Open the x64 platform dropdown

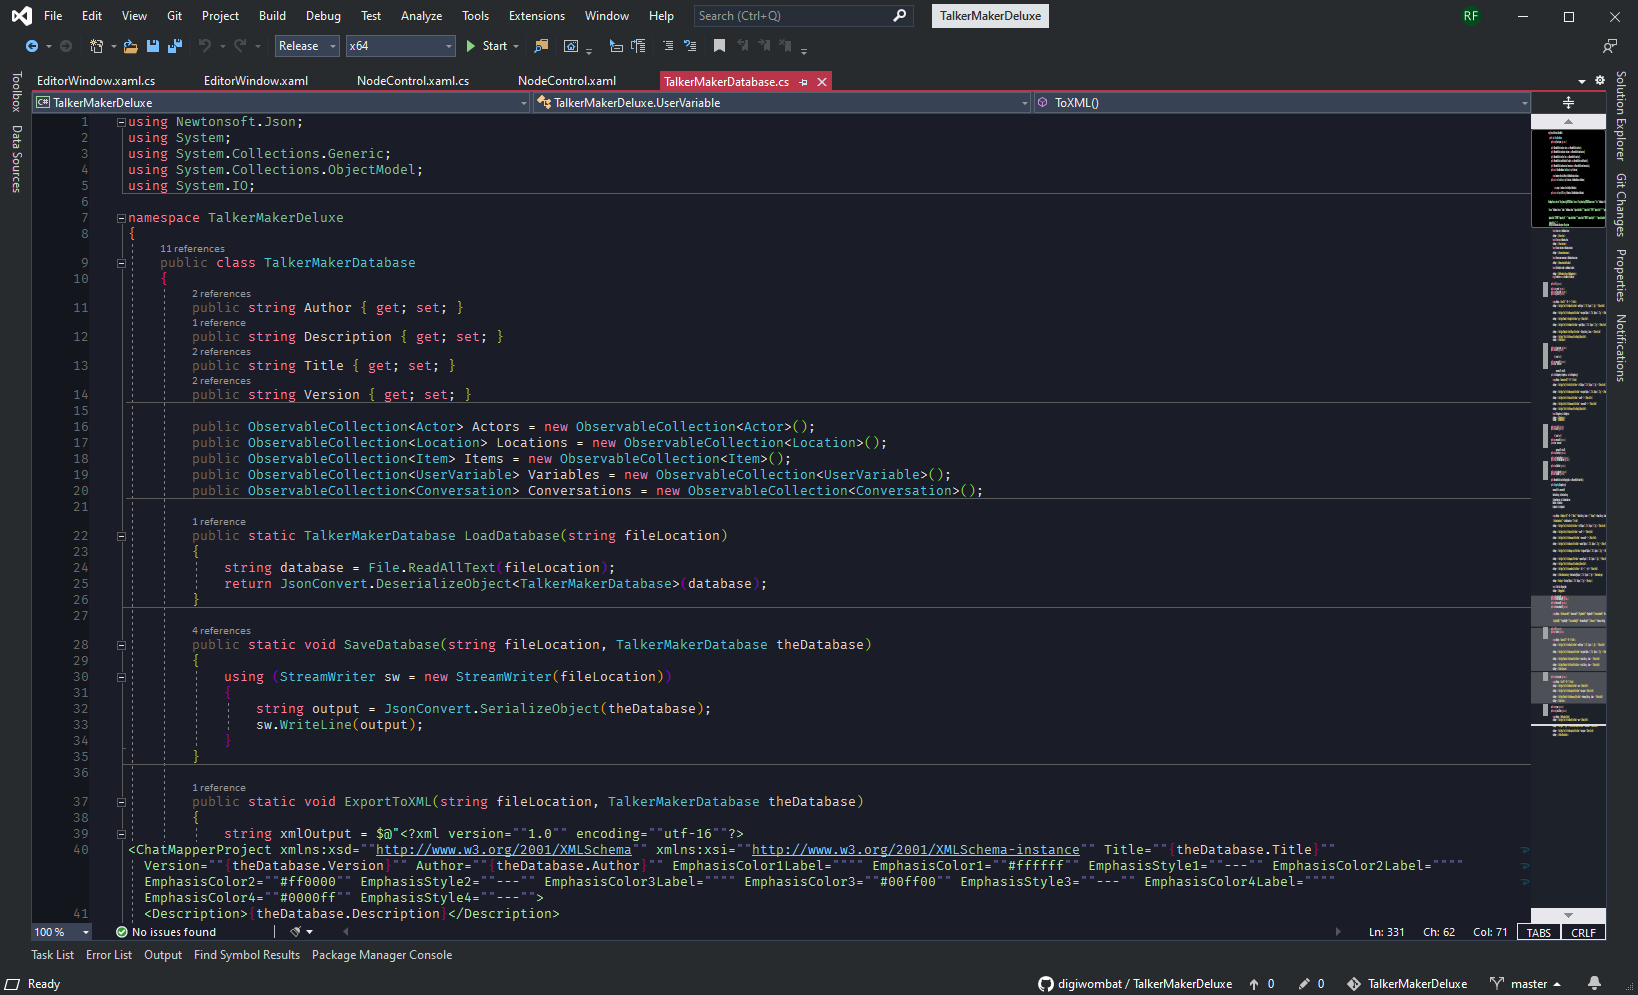pyautogui.click(x=400, y=46)
